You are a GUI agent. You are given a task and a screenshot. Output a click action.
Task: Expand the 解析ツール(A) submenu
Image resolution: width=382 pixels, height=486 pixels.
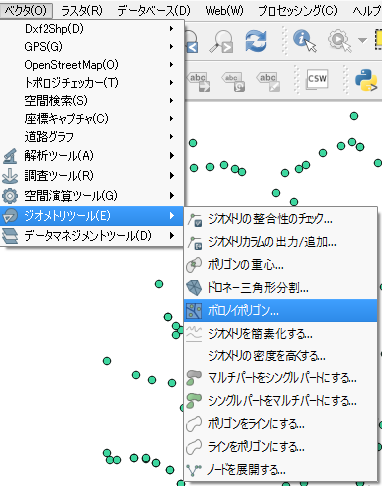click(92, 156)
